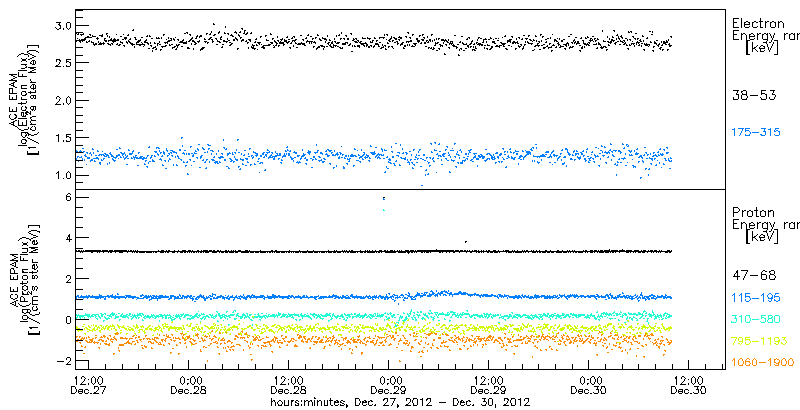
Task: Click the [keV] unit under Proton heading
Action: pos(762,238)
